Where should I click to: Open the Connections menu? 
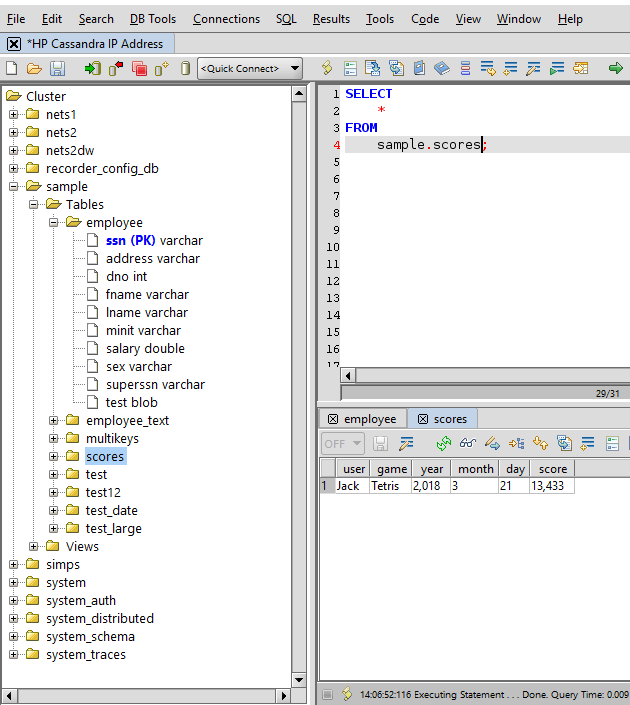pos(226,19)
